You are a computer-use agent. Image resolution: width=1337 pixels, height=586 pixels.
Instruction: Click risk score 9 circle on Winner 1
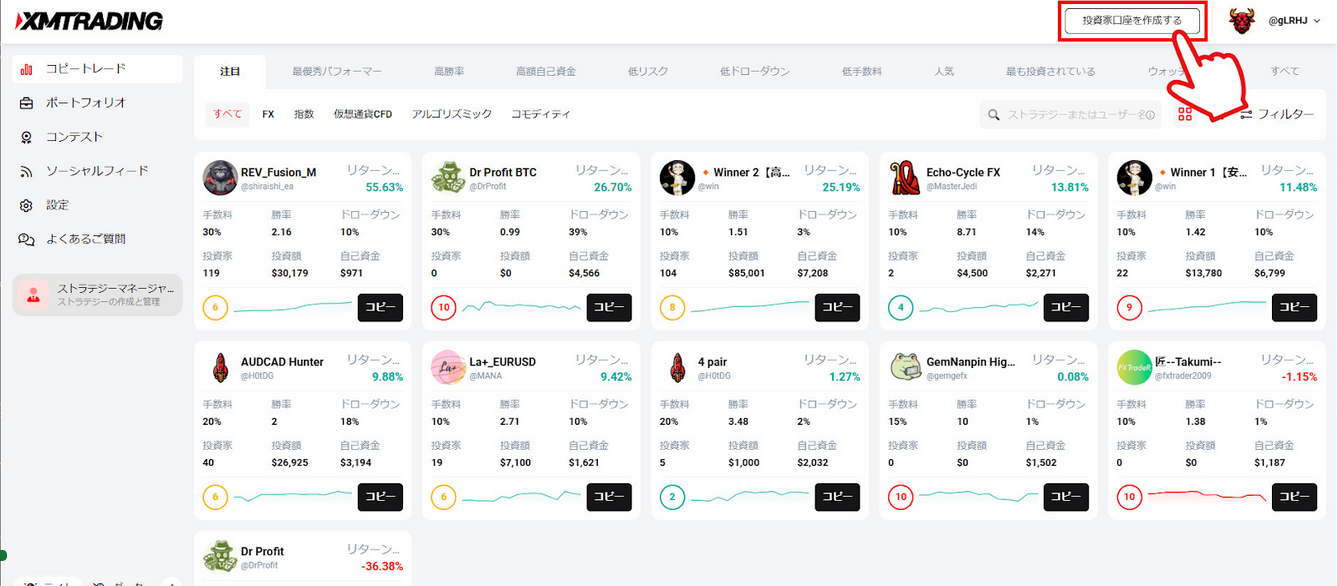[x=1129, y=308]
